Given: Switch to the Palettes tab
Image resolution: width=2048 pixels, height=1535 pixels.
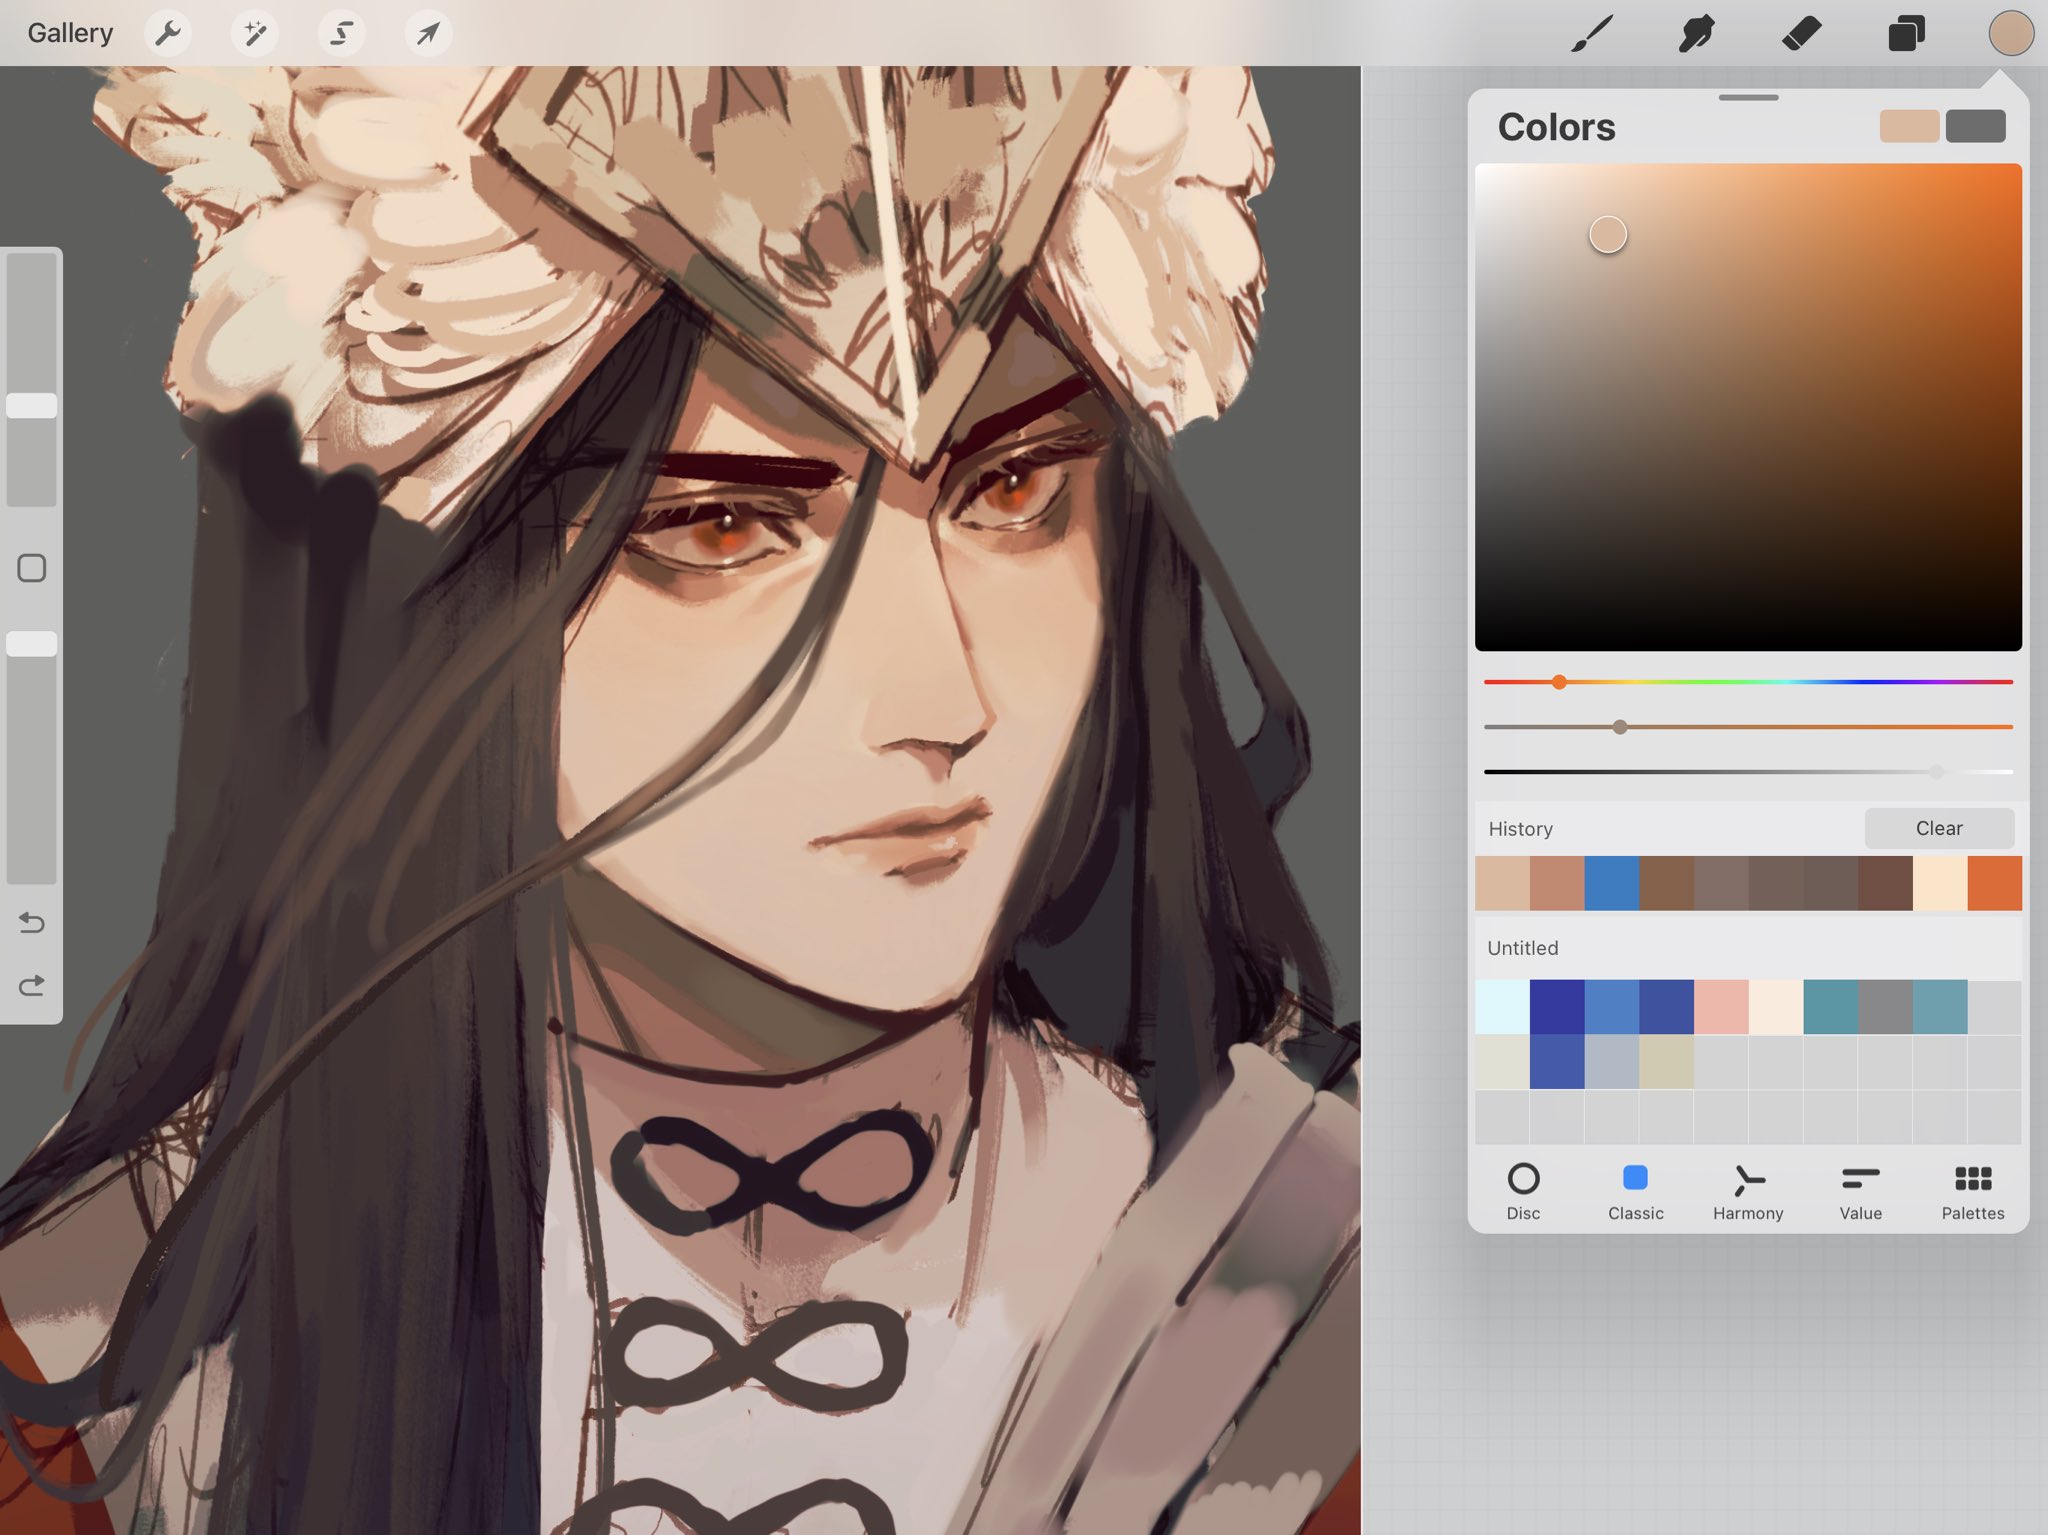Looking at the screenshot, I should (x=1973, y=1191).
